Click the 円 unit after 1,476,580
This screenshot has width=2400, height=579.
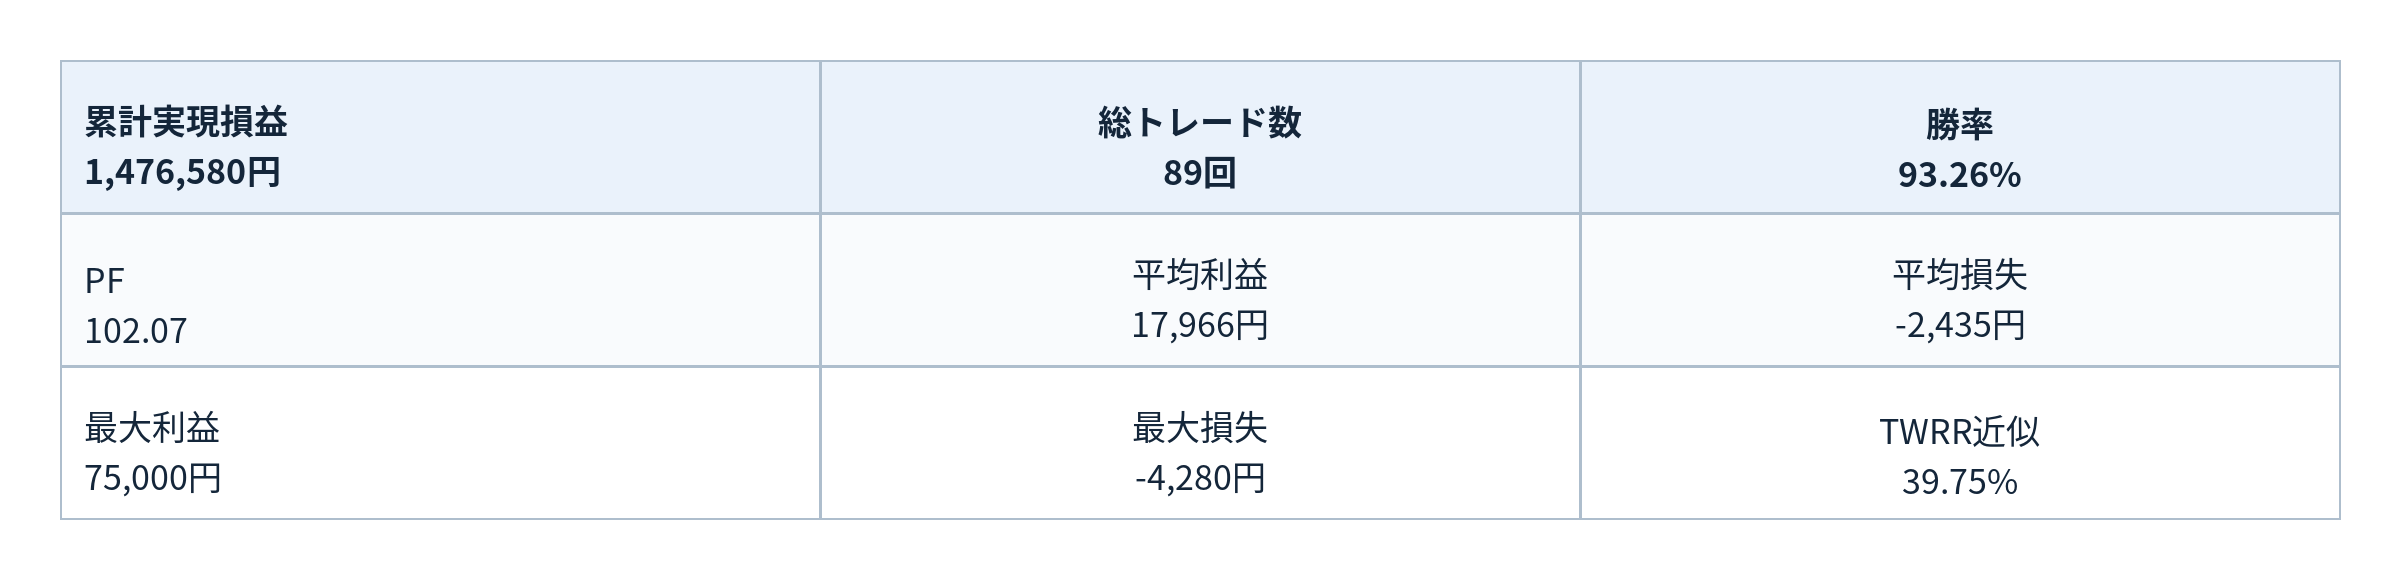coord(263,173)
